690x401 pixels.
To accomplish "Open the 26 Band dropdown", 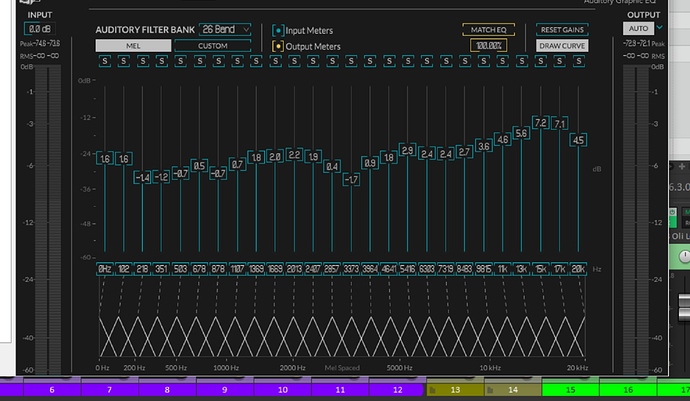I will click(225, 29).
